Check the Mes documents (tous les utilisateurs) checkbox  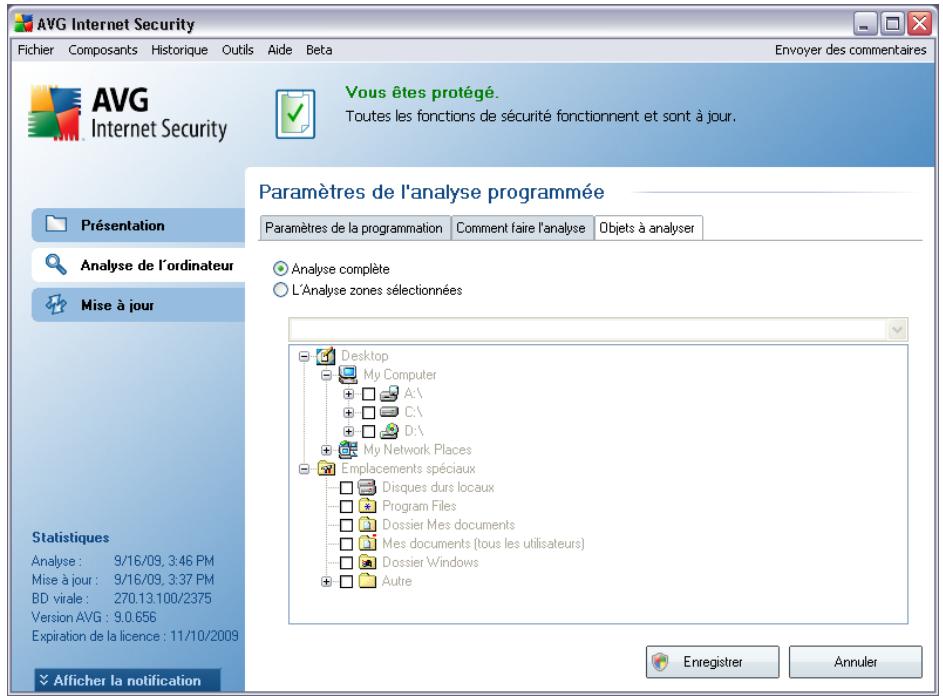tap(346, 544)
